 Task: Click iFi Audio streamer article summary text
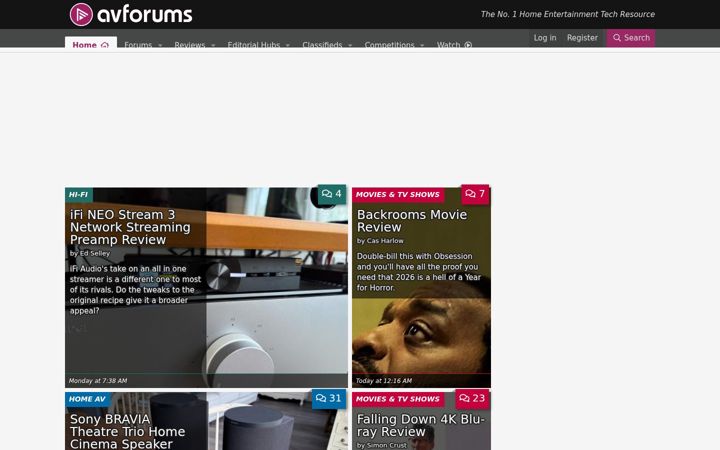click(135, 290)
